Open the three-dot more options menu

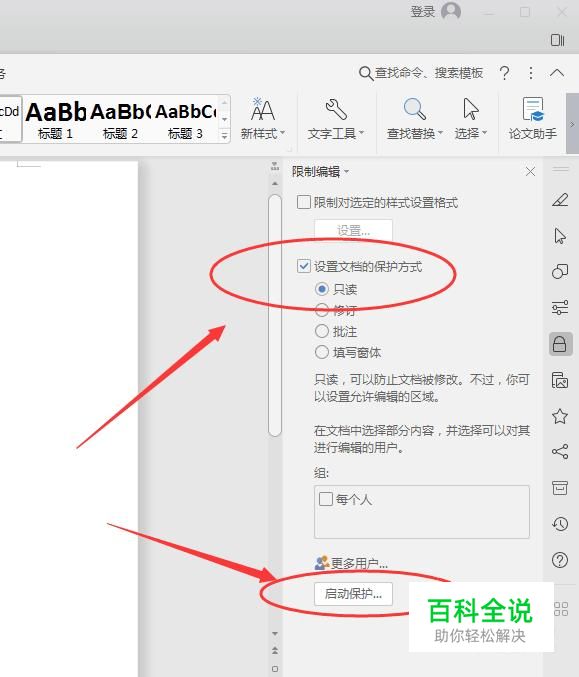[x=531, y=73]
